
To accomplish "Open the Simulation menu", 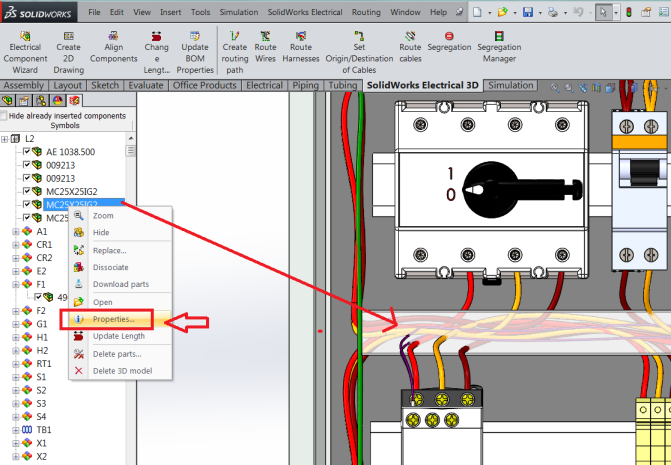I will click(x=239, y=12).
